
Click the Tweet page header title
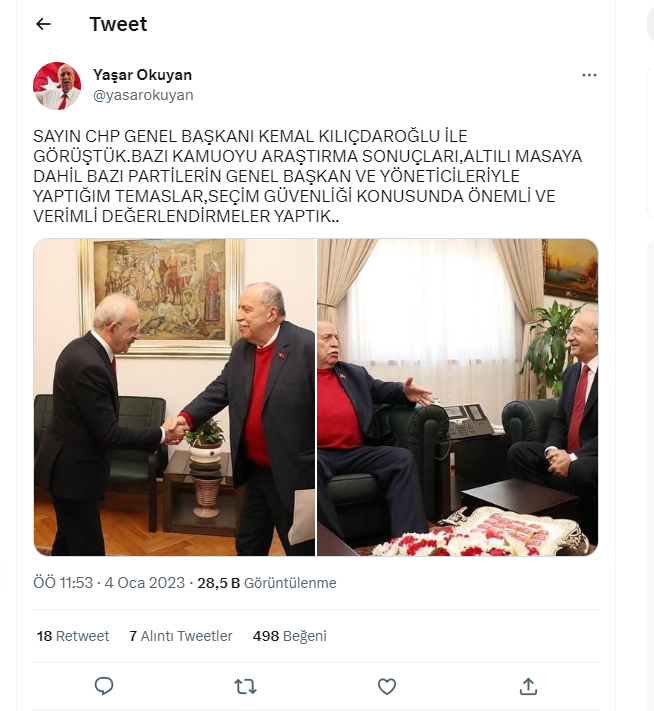pyautogui.click(x=118, y=24)
